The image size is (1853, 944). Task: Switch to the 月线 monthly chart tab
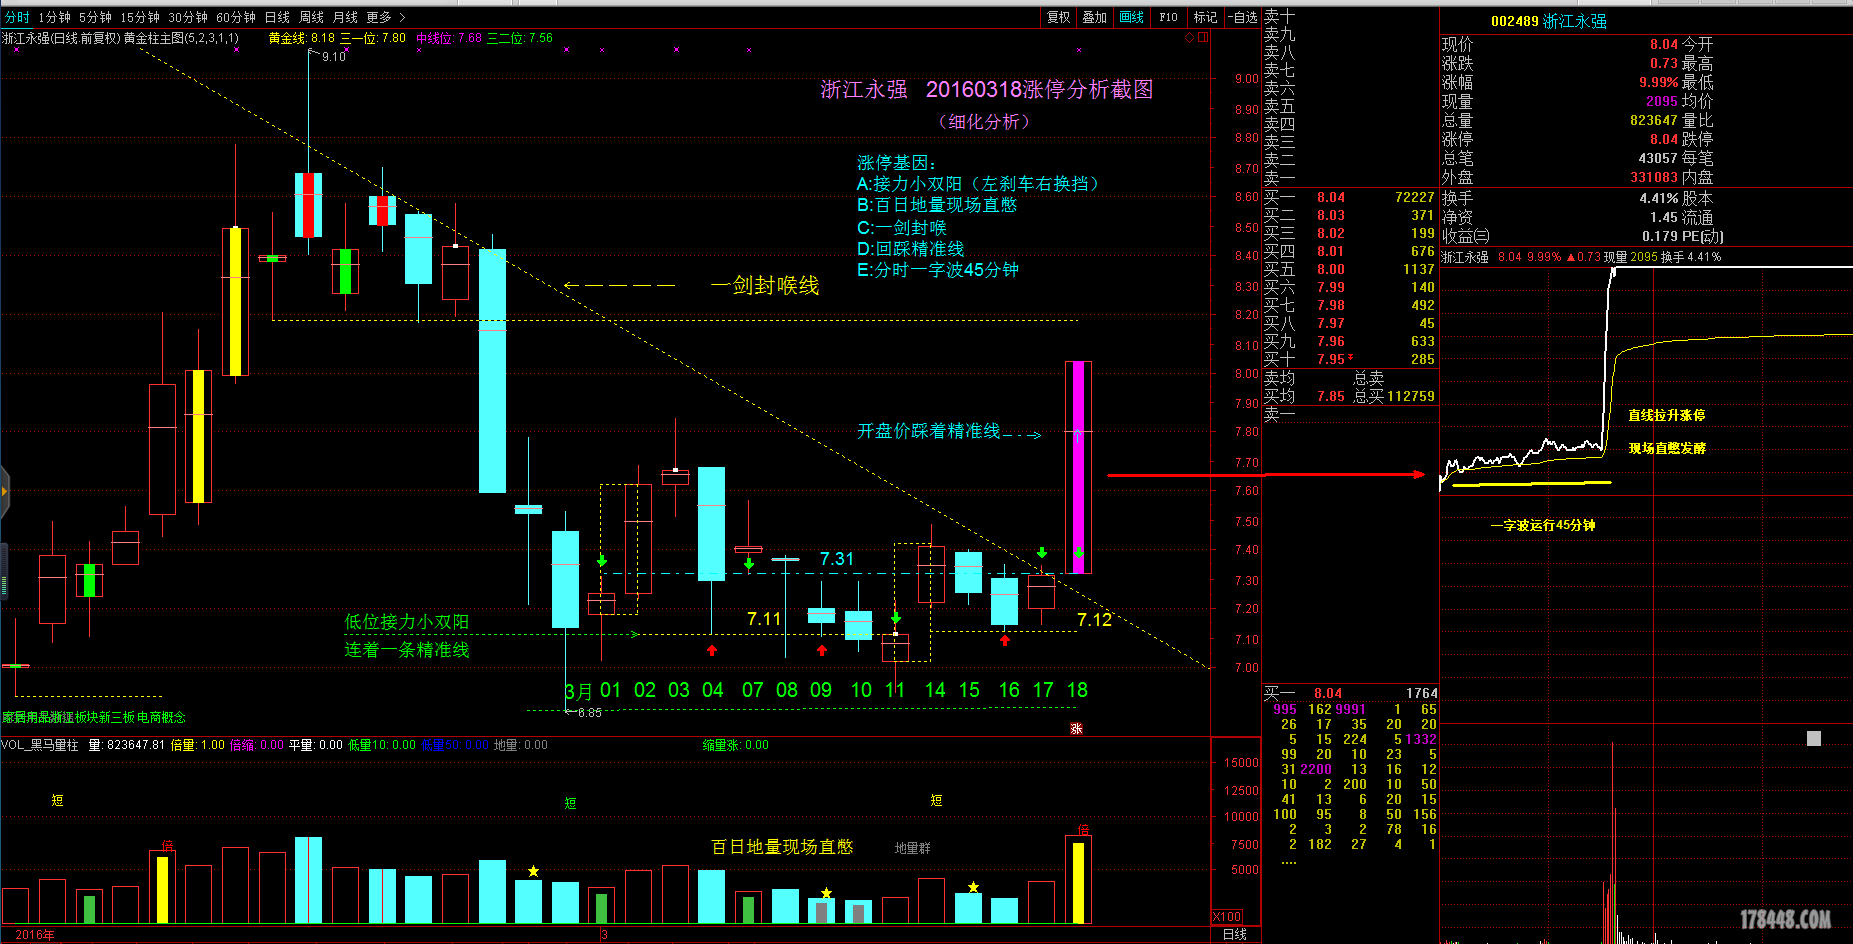[x=345, y=17]
